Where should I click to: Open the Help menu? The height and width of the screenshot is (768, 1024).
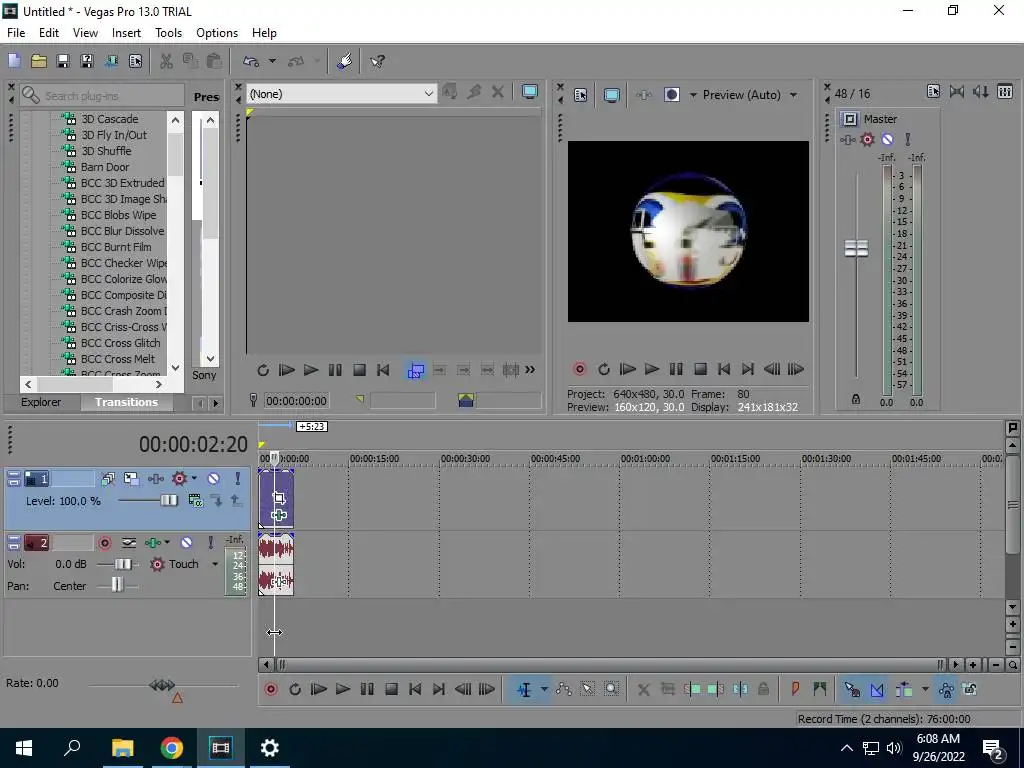coord(264,33)
